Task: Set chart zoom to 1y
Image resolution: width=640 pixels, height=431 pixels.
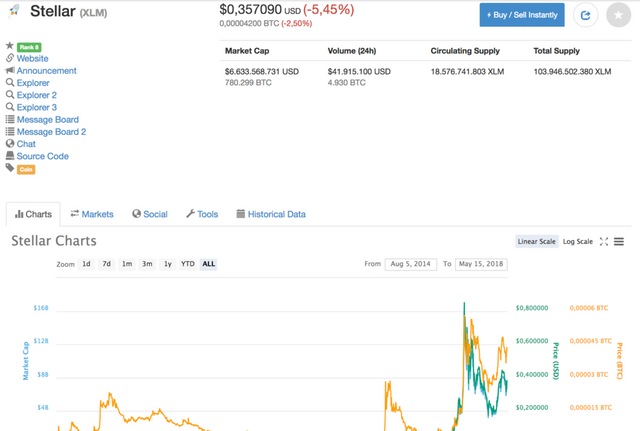Action: 168,264
